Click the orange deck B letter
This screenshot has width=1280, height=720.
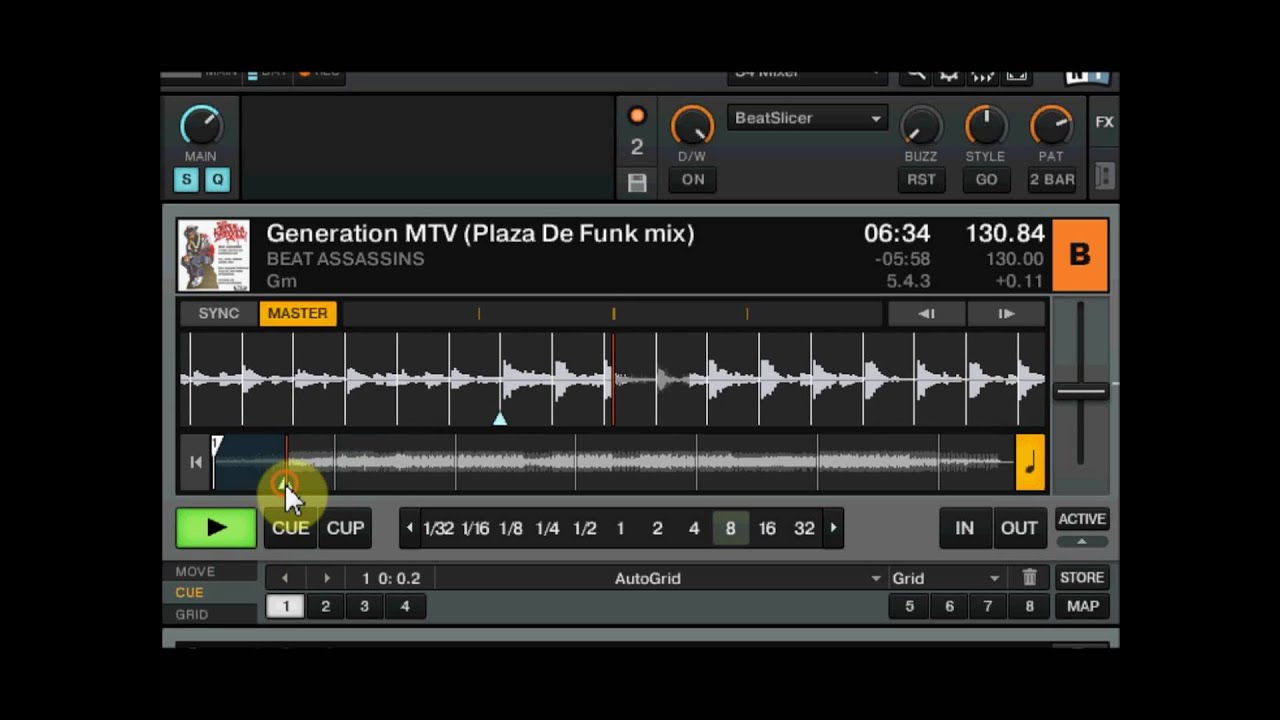[1080, 255]
